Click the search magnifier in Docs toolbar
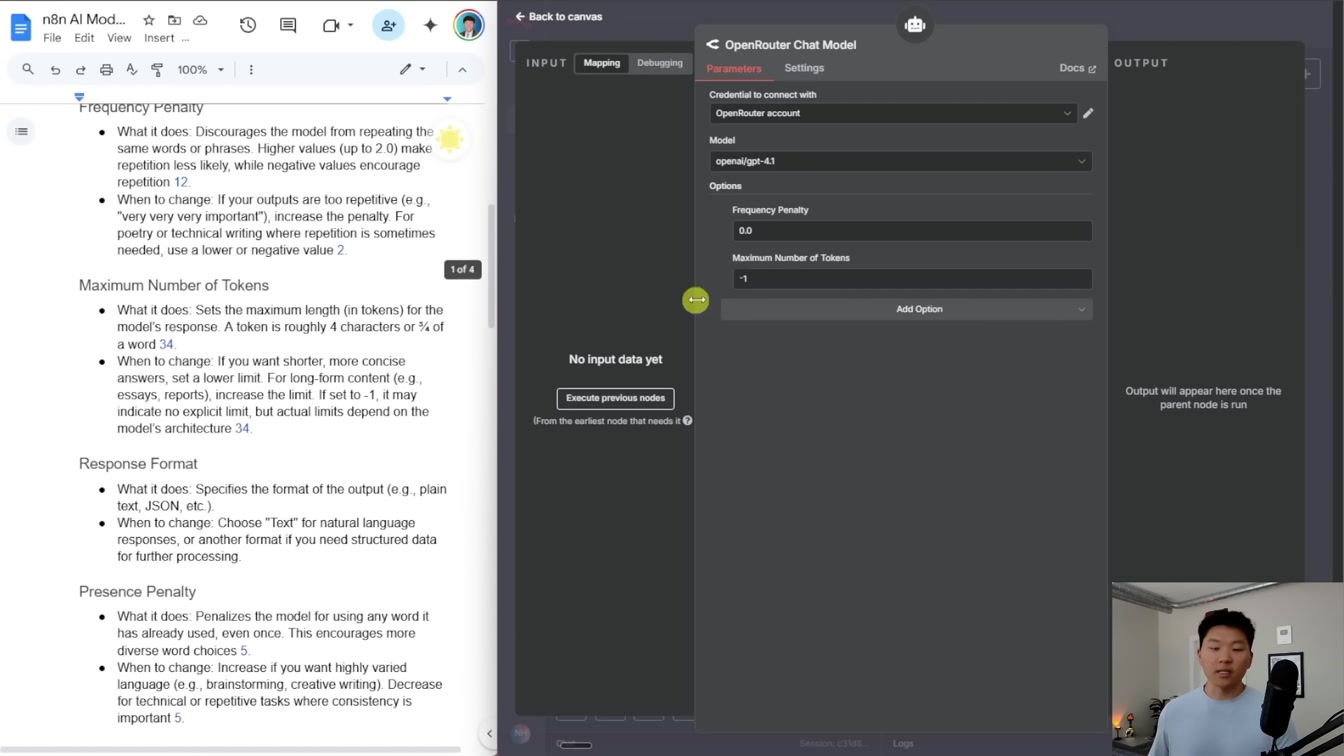This screenshot has height=756, width=1344. 28,70
